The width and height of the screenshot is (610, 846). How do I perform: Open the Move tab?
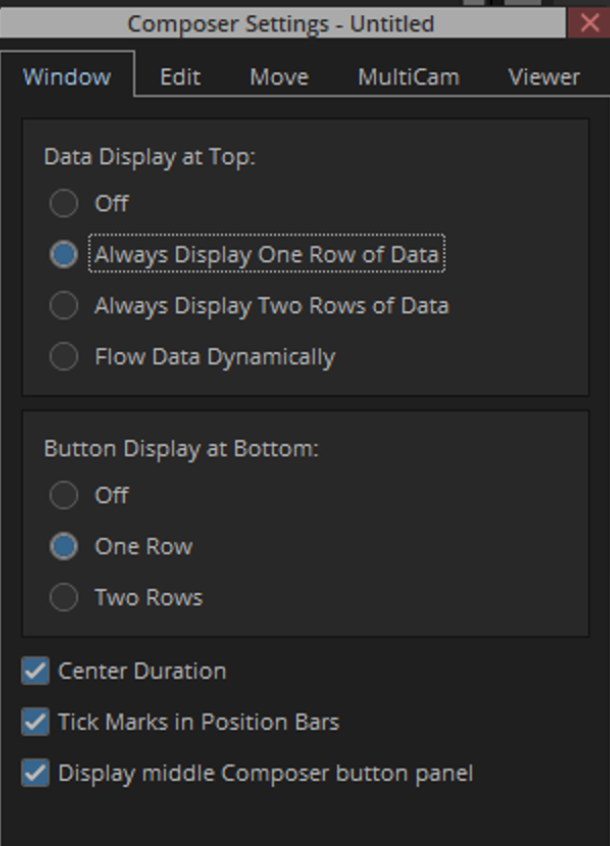tap(279, 77)
